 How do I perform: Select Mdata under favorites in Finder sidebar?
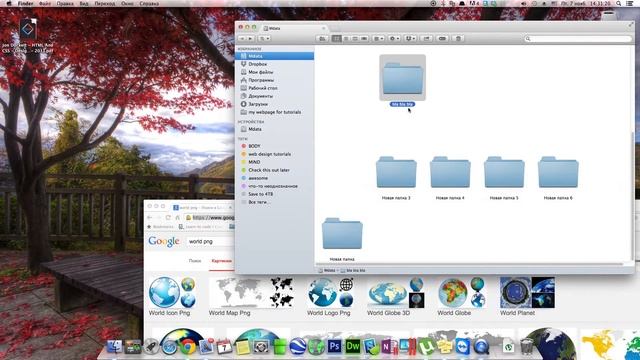coord(274,56)
